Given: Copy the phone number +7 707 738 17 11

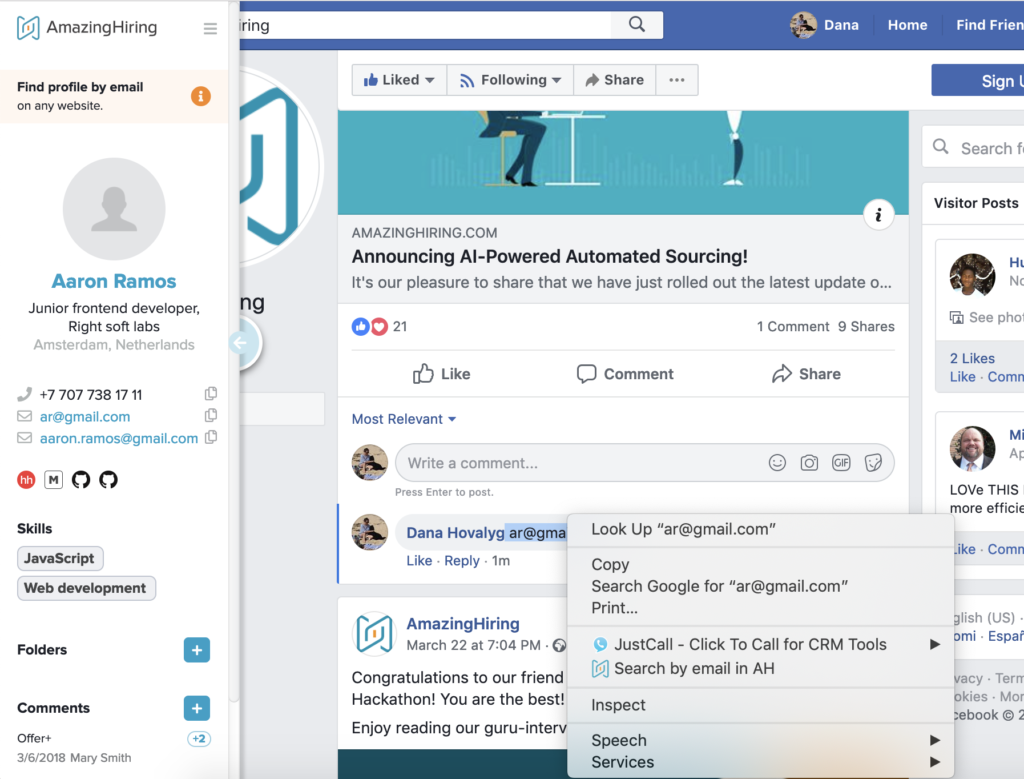Looking at the screenshot, I should click(210, 393).
